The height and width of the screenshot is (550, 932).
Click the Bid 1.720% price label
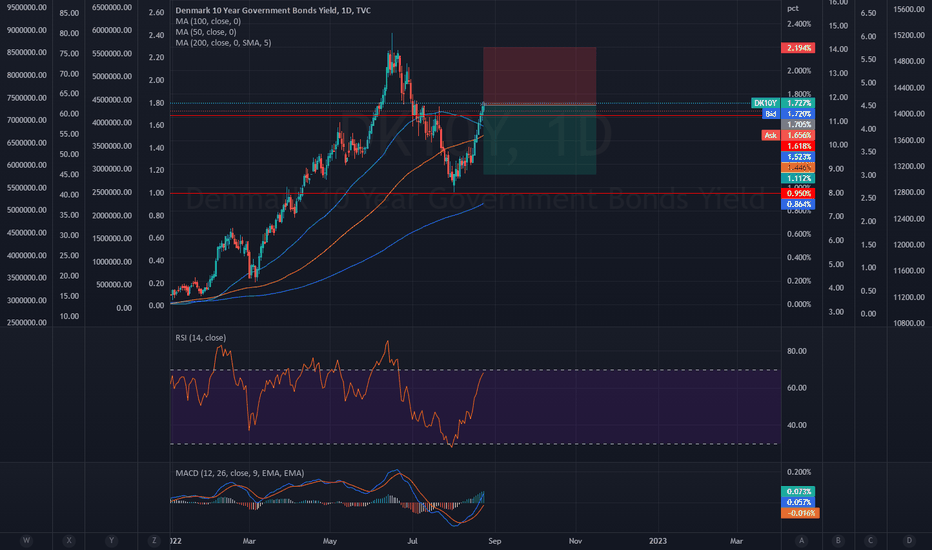pyautogui.click(x=789, y=114)
